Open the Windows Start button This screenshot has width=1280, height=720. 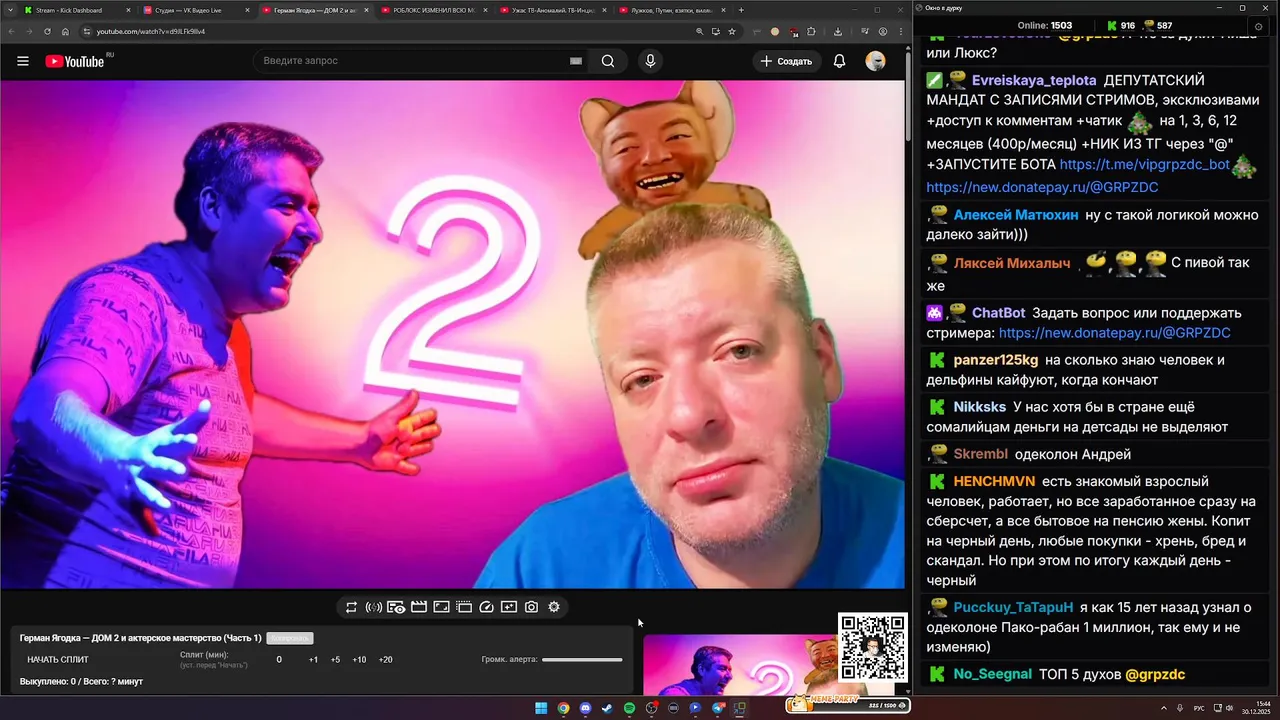point(541,708)
